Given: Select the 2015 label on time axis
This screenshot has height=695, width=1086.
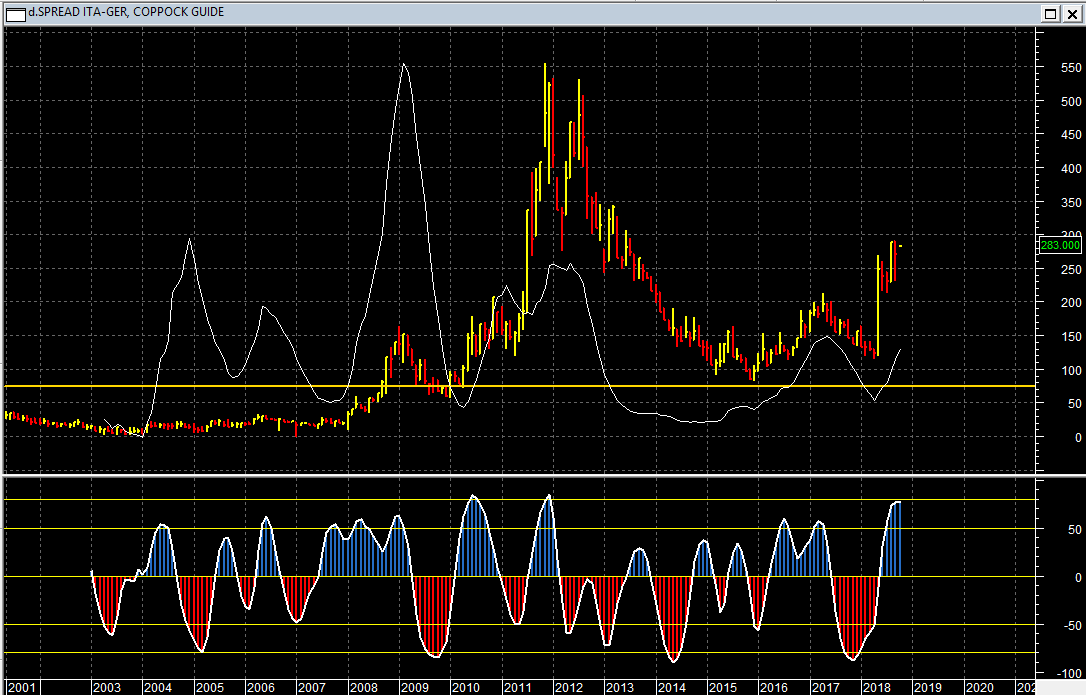Looking at the screenshot, I should [x=722, y=687].
